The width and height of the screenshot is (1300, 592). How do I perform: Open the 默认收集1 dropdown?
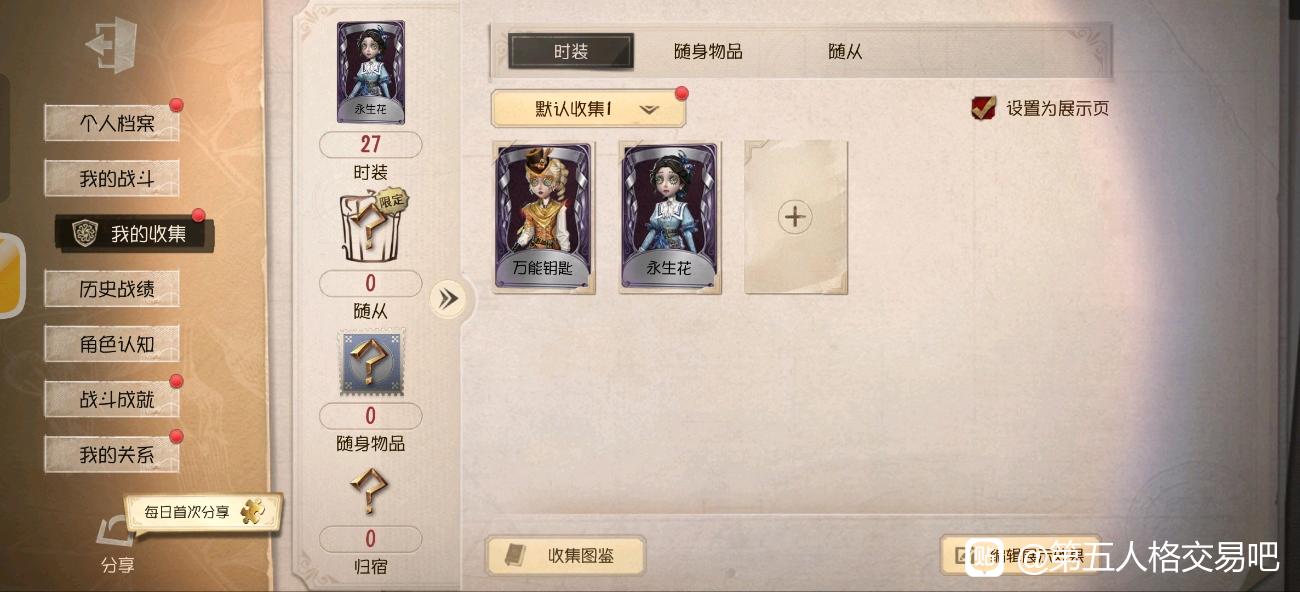(588, 109)
